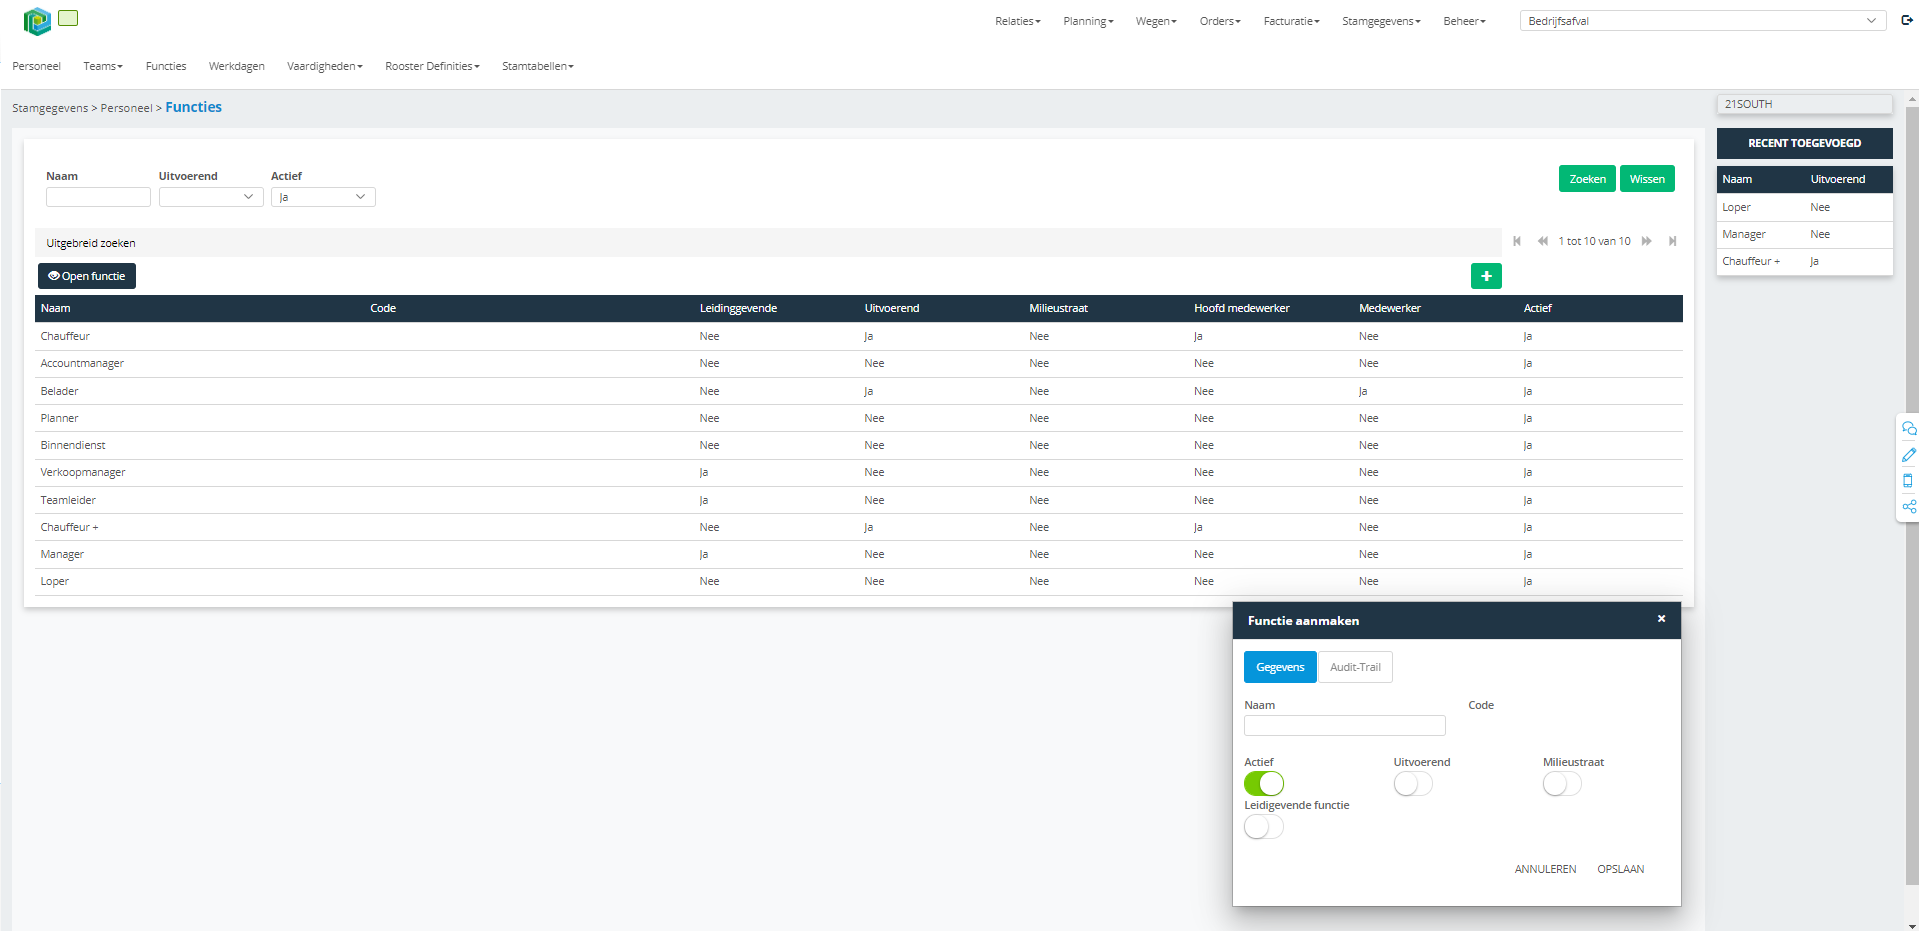Expand the Stamgegevens menu
1919x931 pixels.
point(1381,21)
